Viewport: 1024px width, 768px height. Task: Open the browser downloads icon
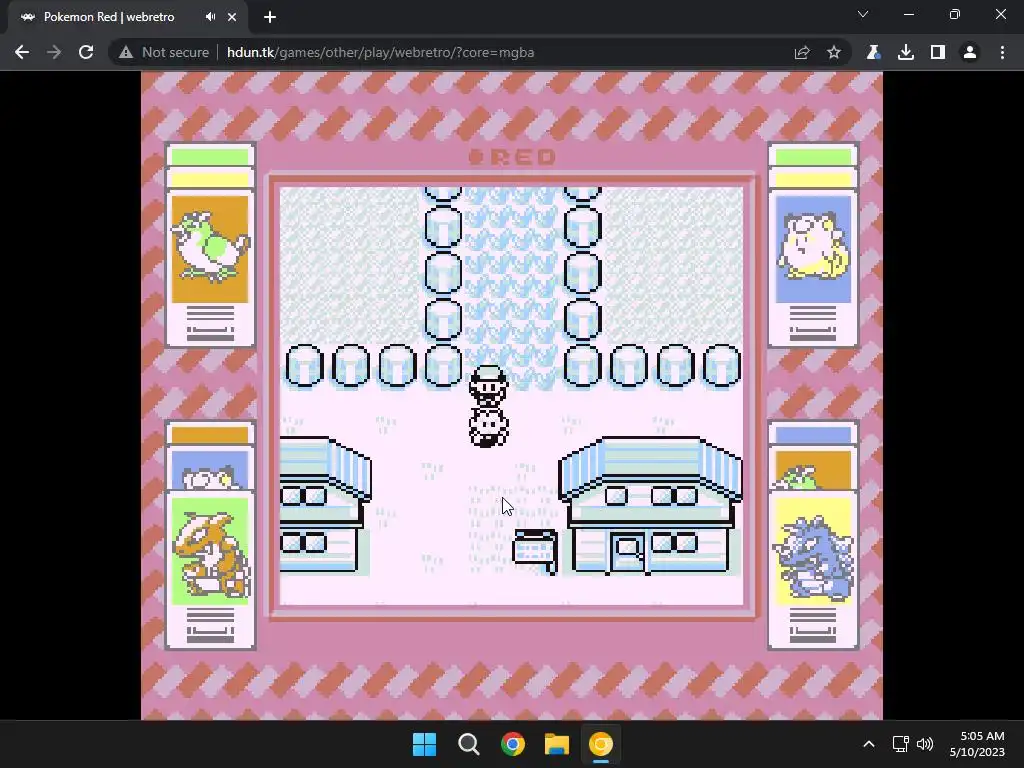[905, 52]
